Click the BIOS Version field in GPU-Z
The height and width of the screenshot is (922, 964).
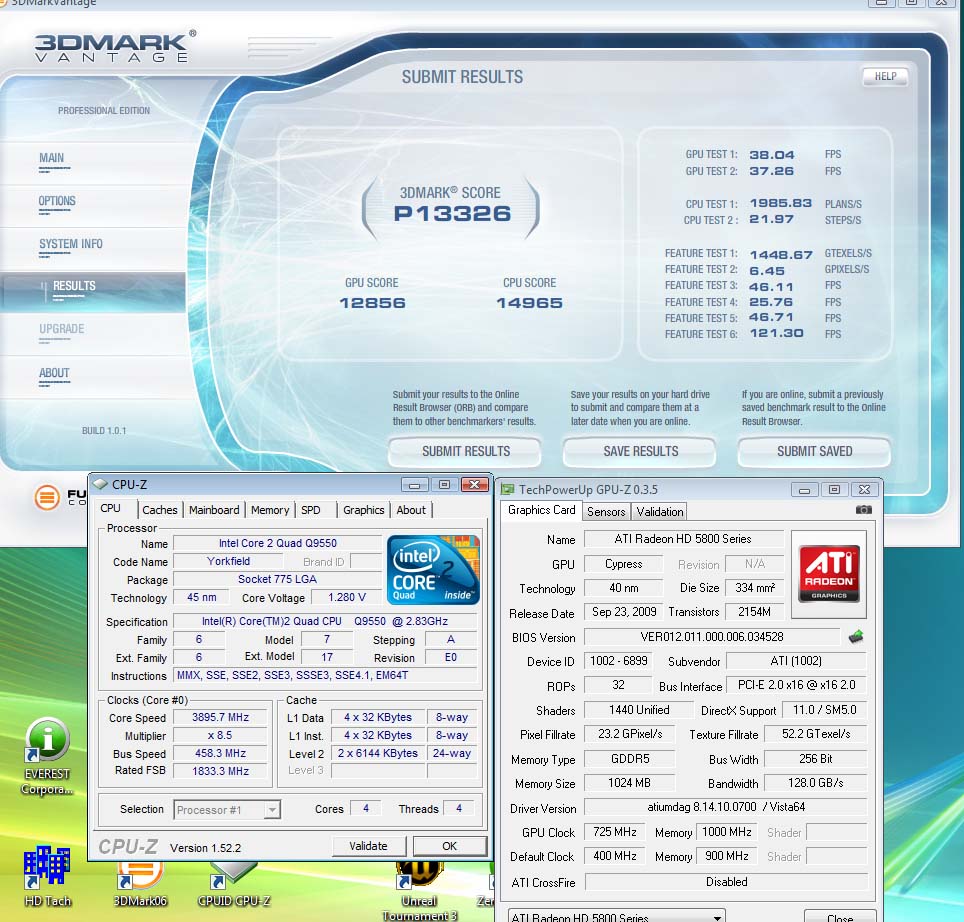click(x=712, y=637)
